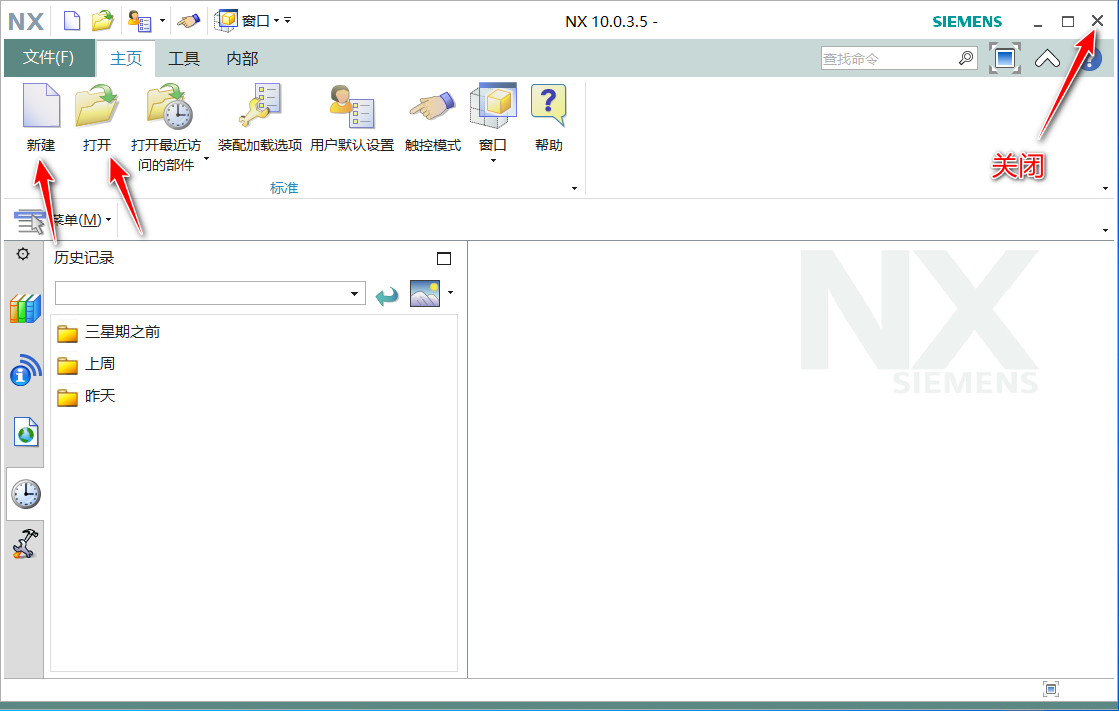The width and height of the screenshot is (1119, 711).
Task: Open the 上周 history folder
Action: pos(86,364)
